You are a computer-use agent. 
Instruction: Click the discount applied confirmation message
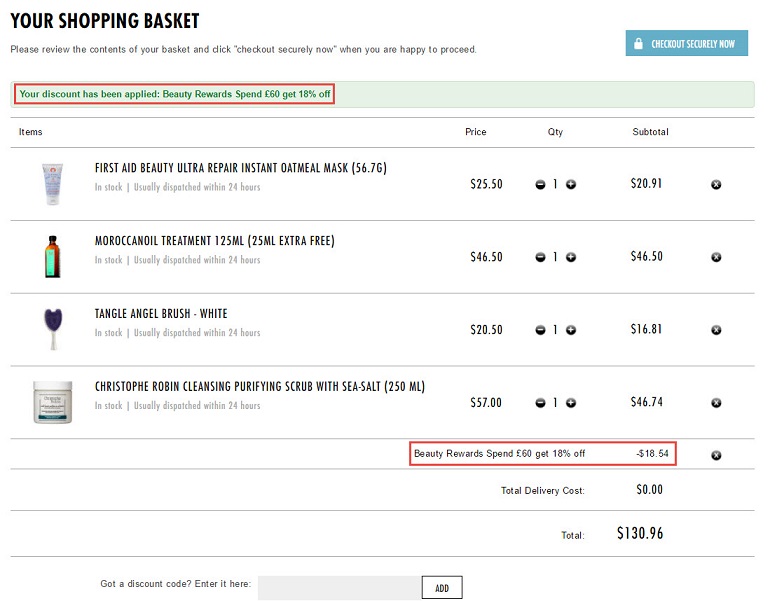(x=175, y=94)
